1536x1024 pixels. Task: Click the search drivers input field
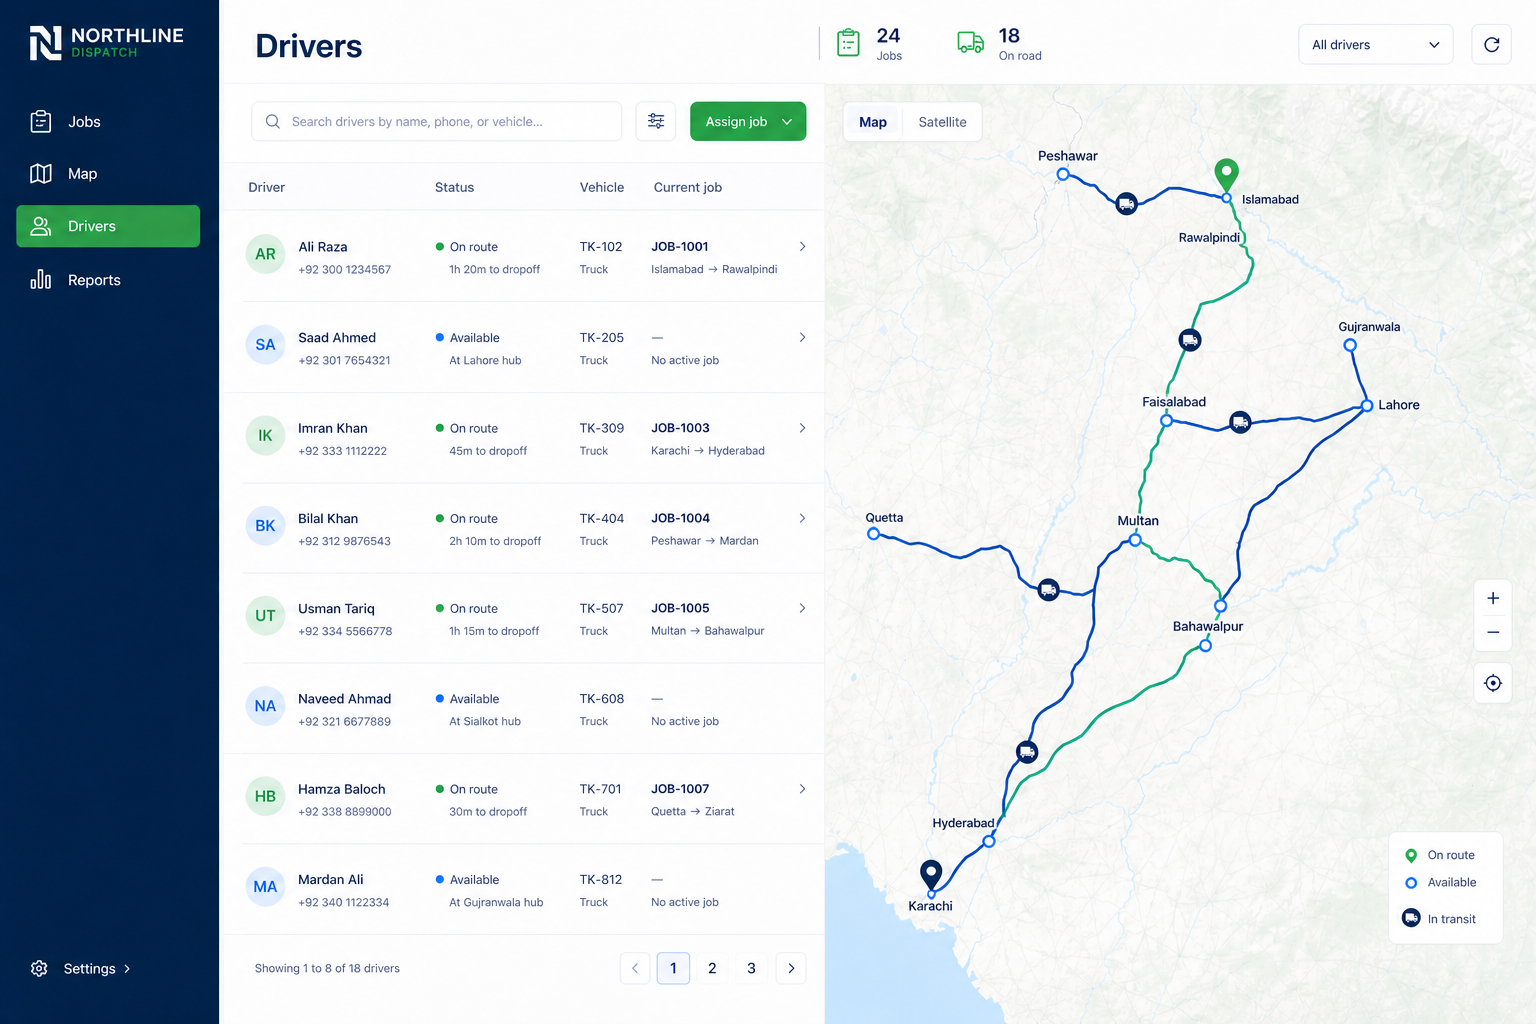pos(436,121)
